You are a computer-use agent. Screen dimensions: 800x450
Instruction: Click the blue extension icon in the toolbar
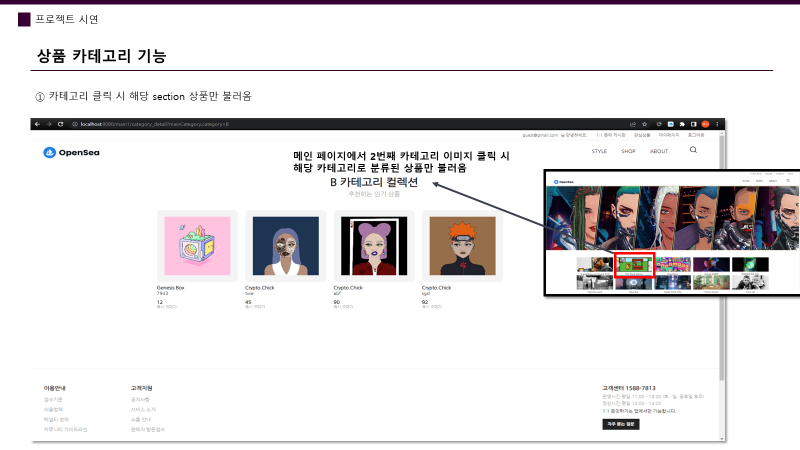click(670, 124)
